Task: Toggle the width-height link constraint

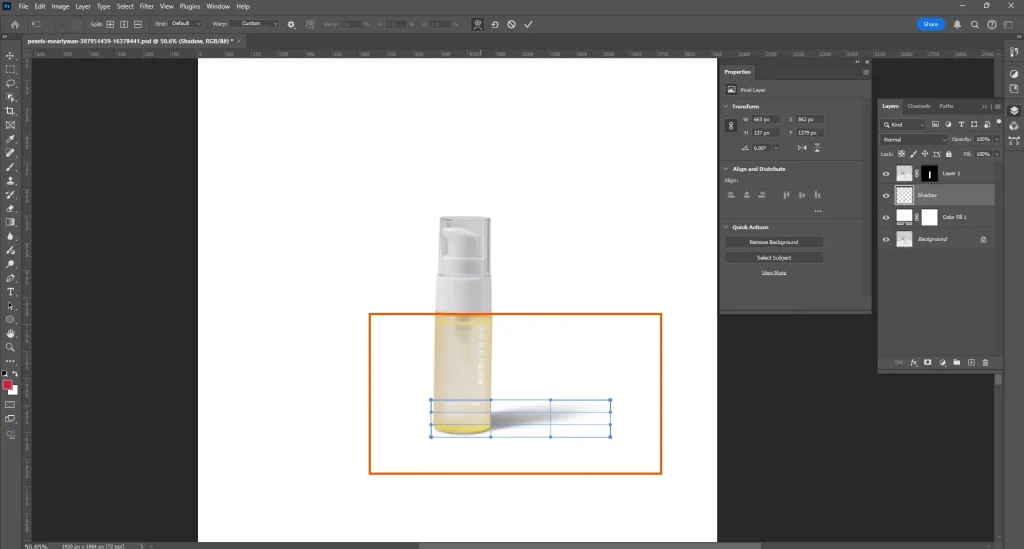Action: 731,126
